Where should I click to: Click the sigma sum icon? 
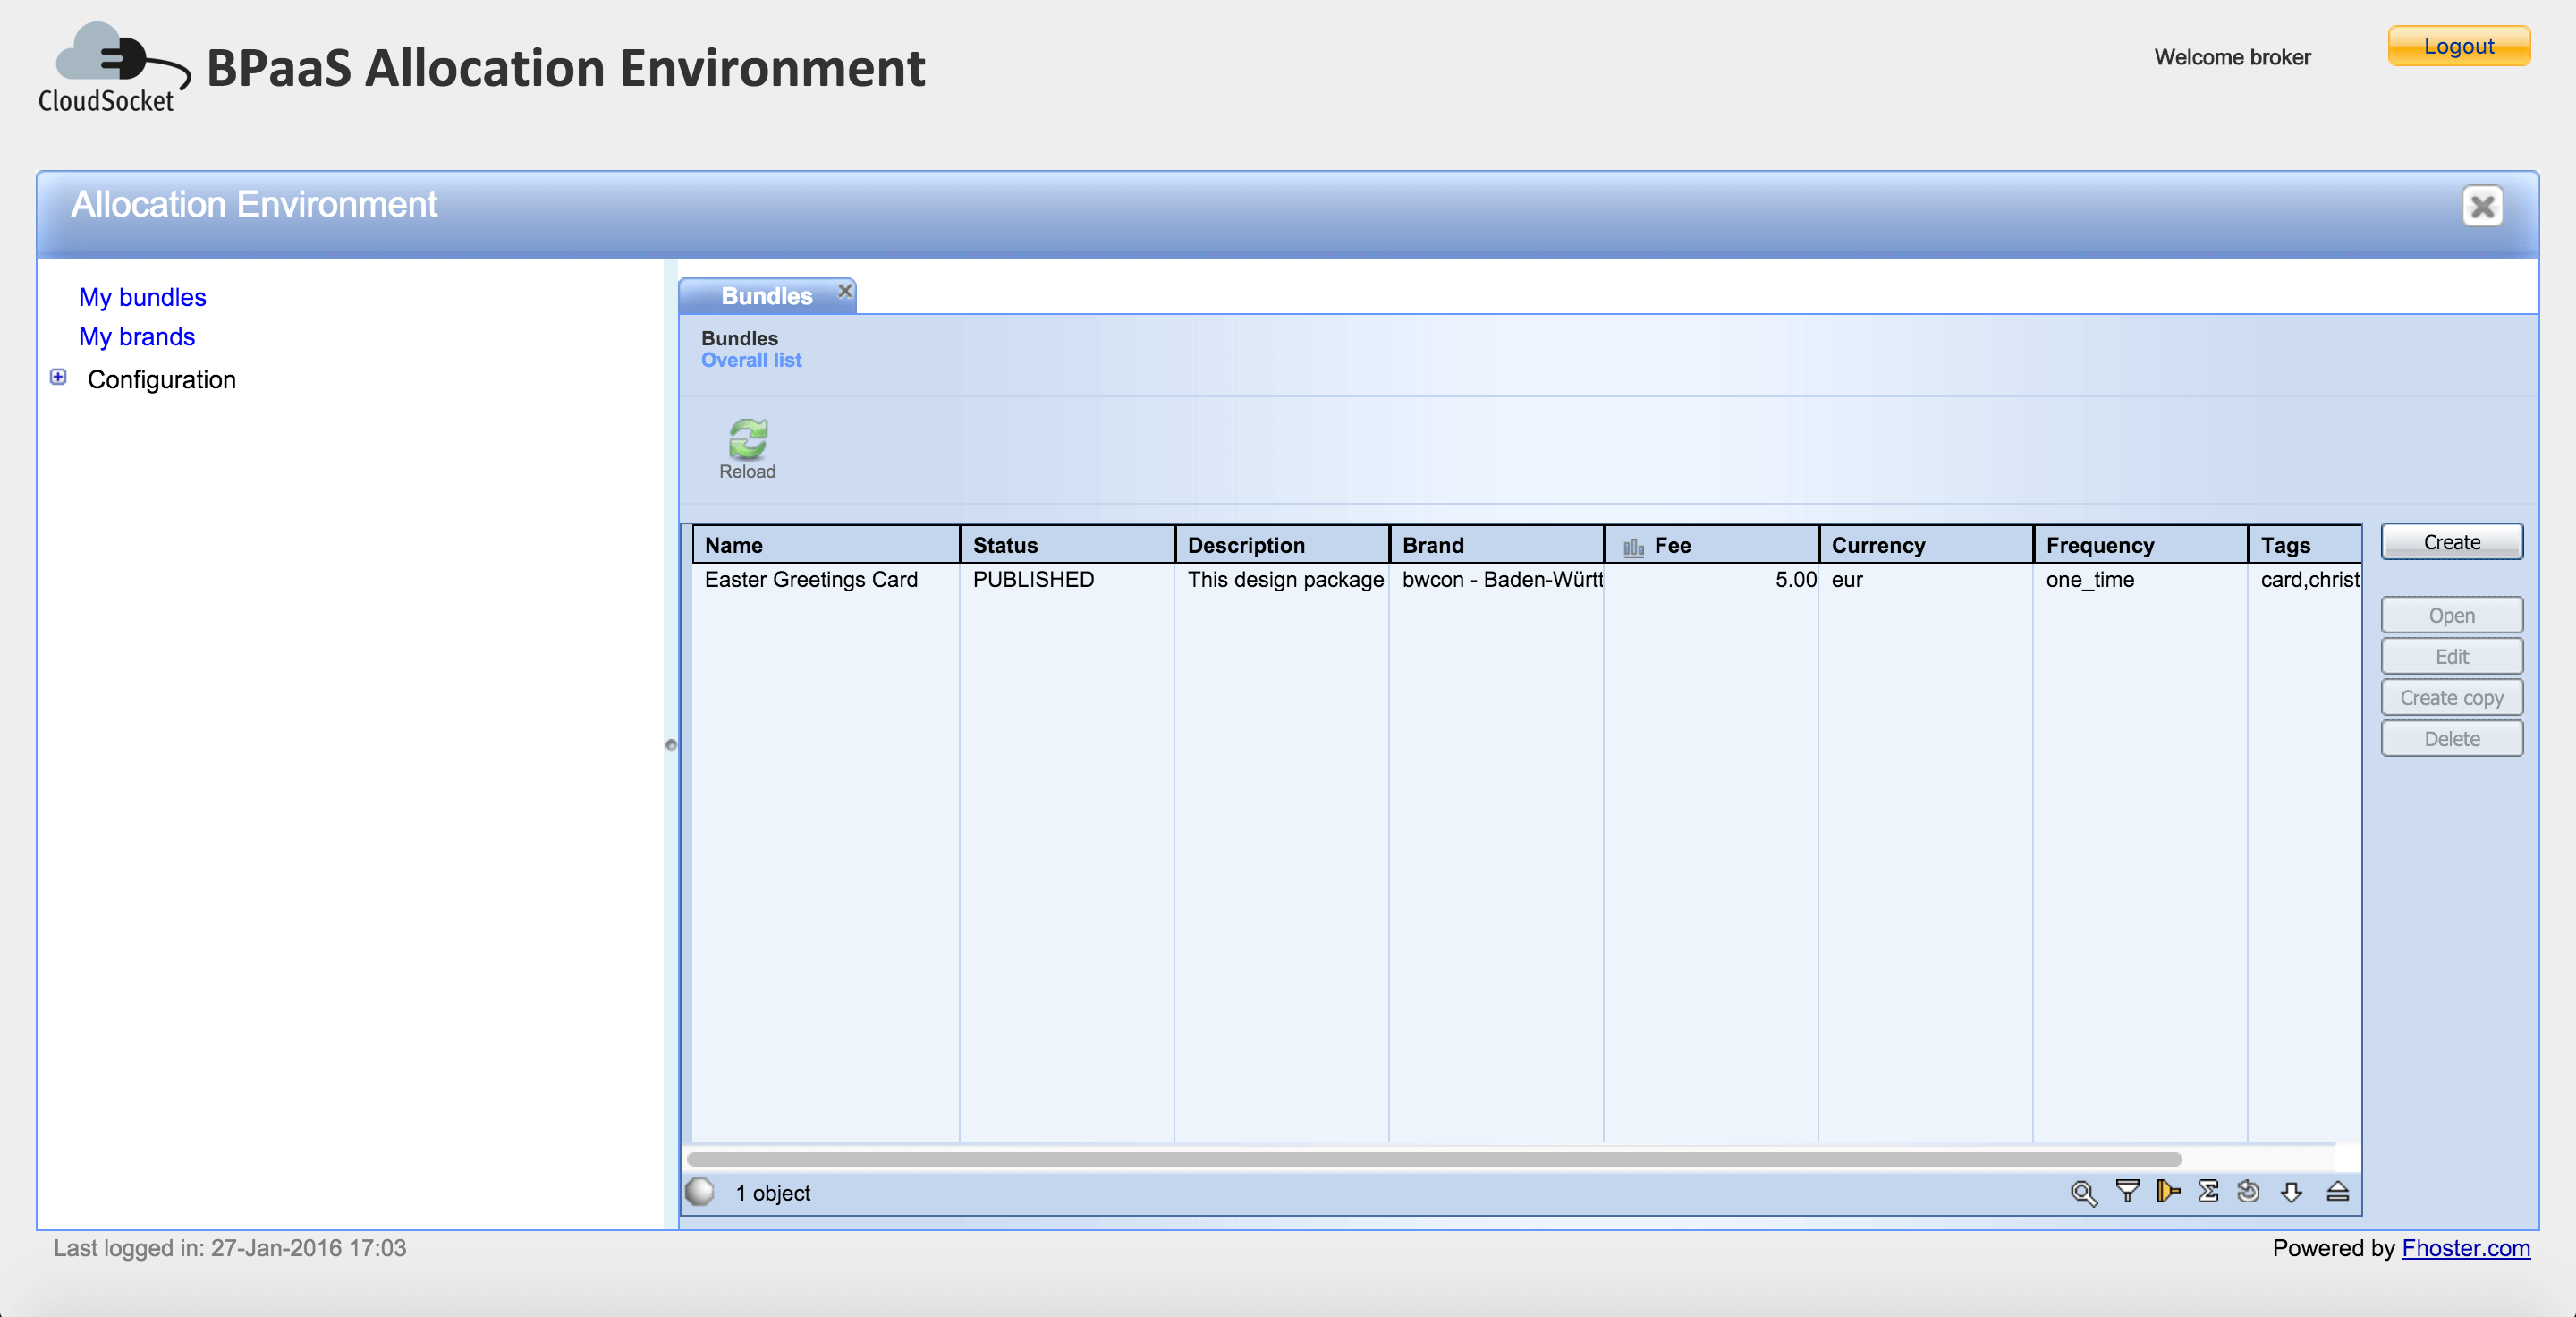tap(2208, 1191)
